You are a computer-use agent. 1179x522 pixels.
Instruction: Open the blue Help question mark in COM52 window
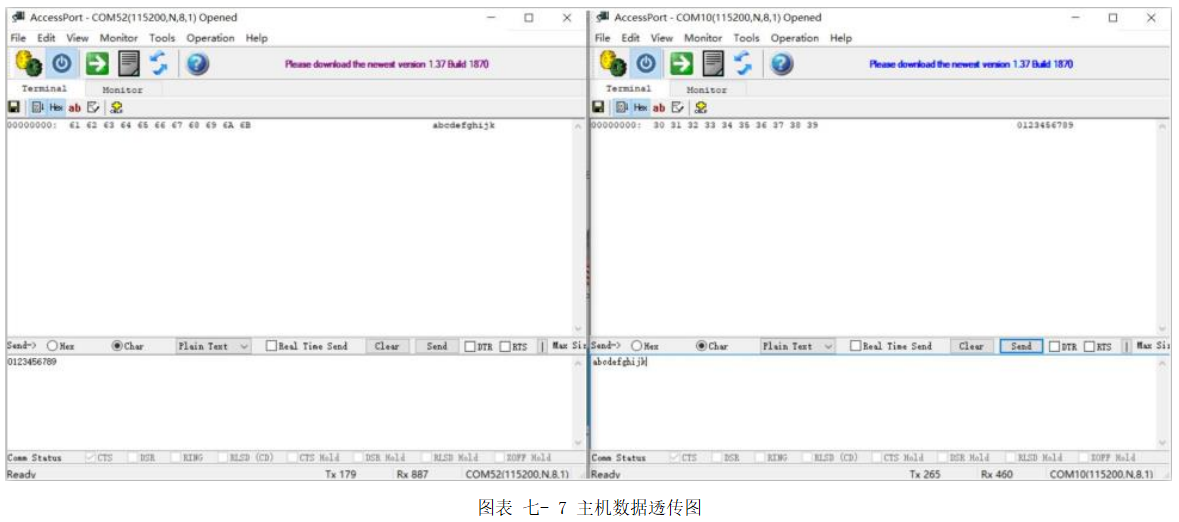(x=197, y=63)
